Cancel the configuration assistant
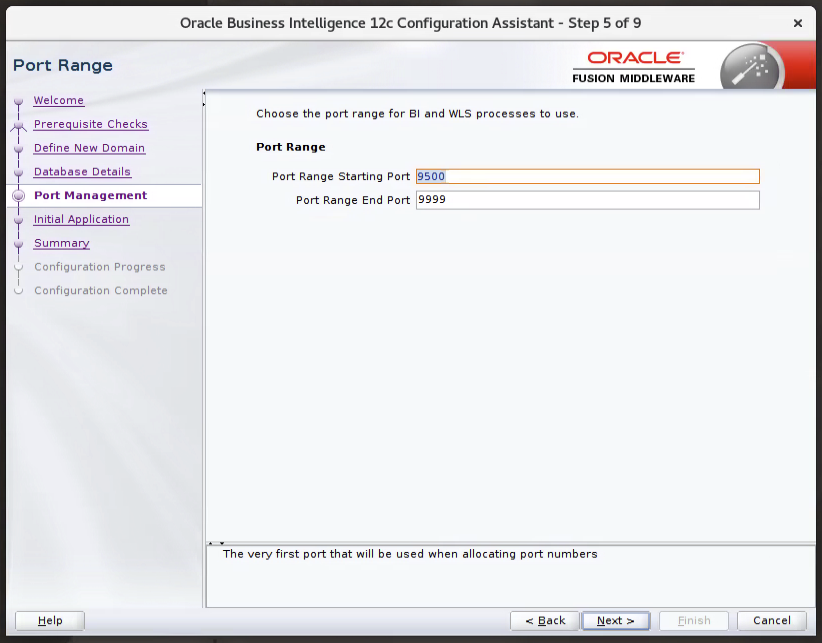 pyautogui.click(x=772, y=620)
